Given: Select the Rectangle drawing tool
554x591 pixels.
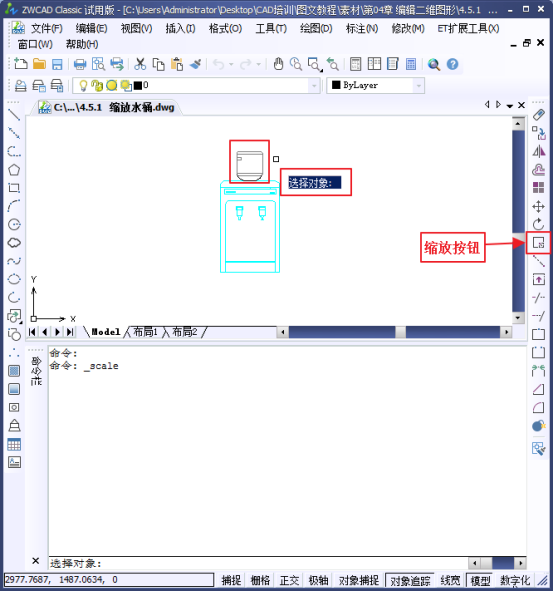Looking at the screenshot, I should click(14, 188).
